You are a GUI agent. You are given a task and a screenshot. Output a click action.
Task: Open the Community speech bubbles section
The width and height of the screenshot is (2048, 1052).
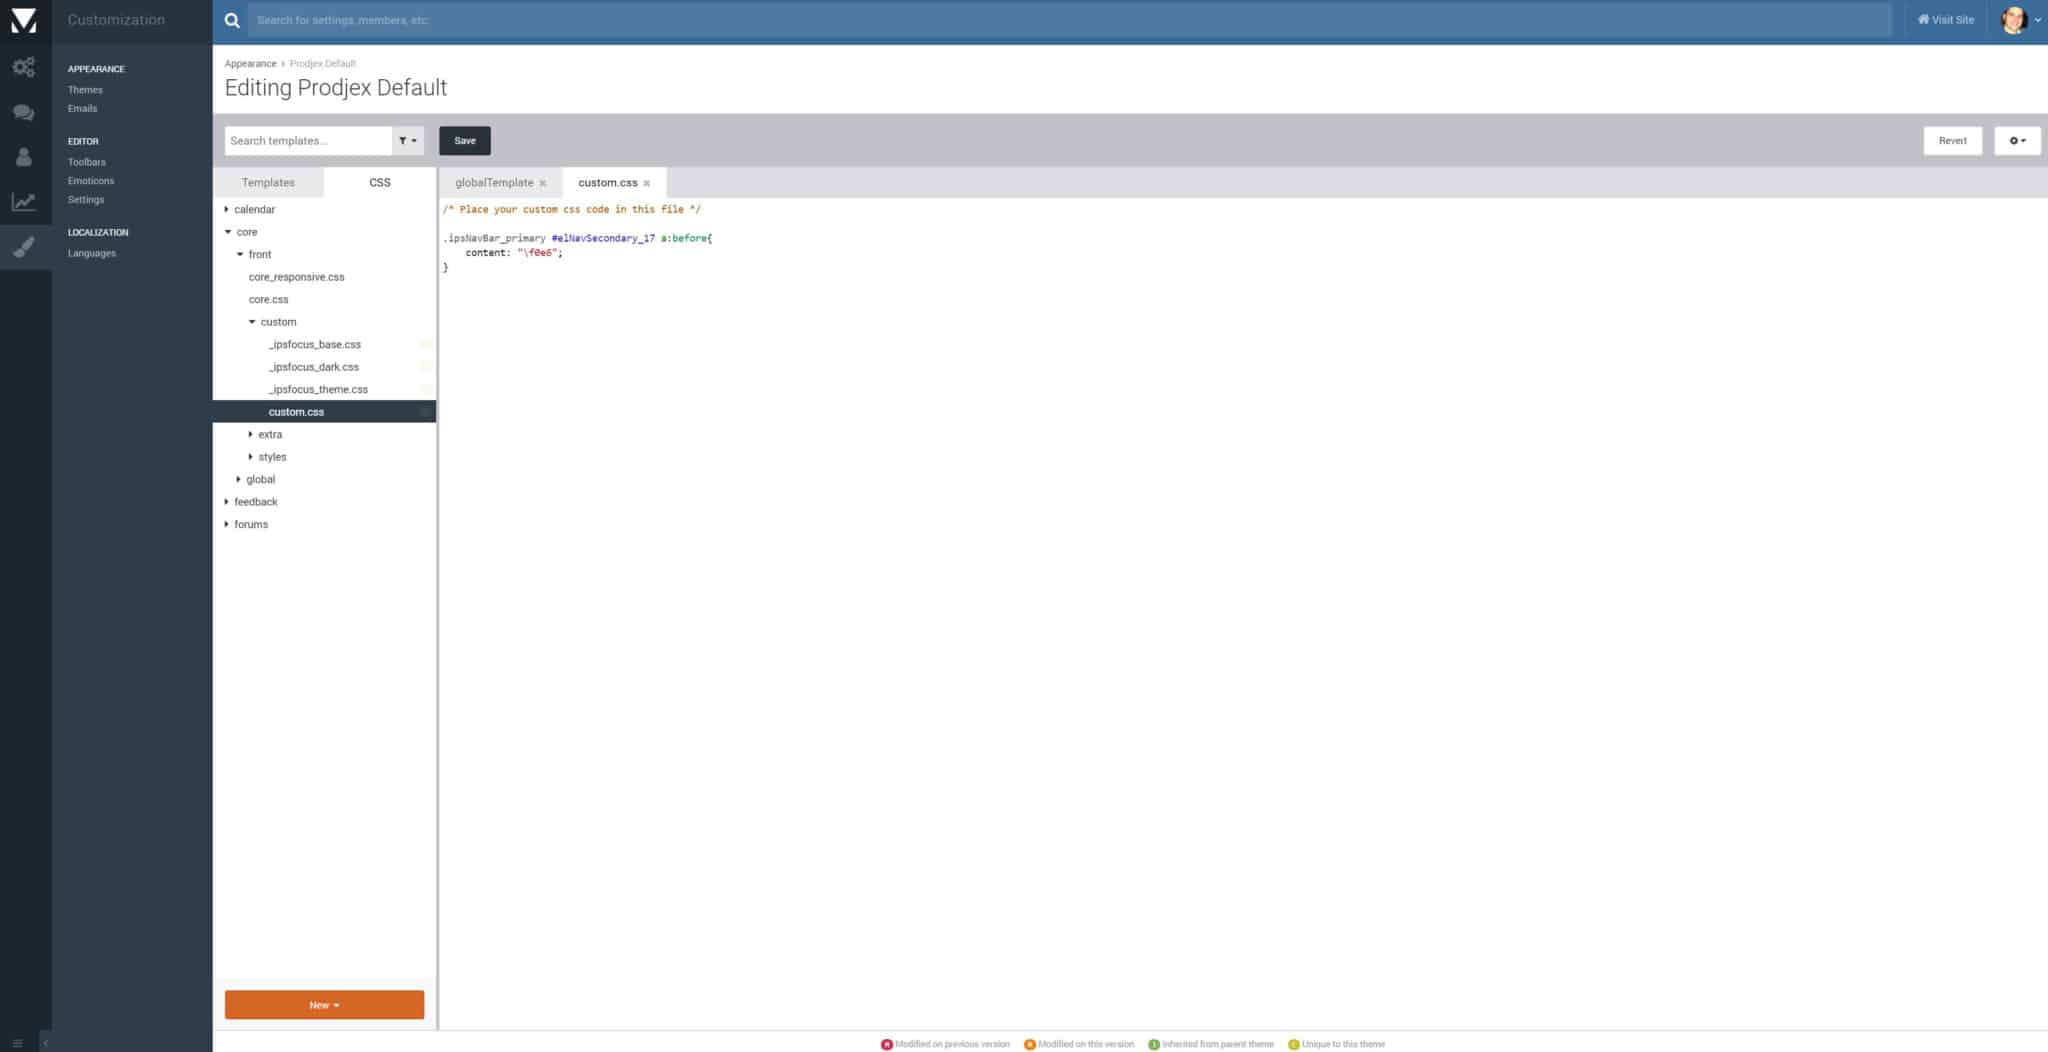point(24,113)
